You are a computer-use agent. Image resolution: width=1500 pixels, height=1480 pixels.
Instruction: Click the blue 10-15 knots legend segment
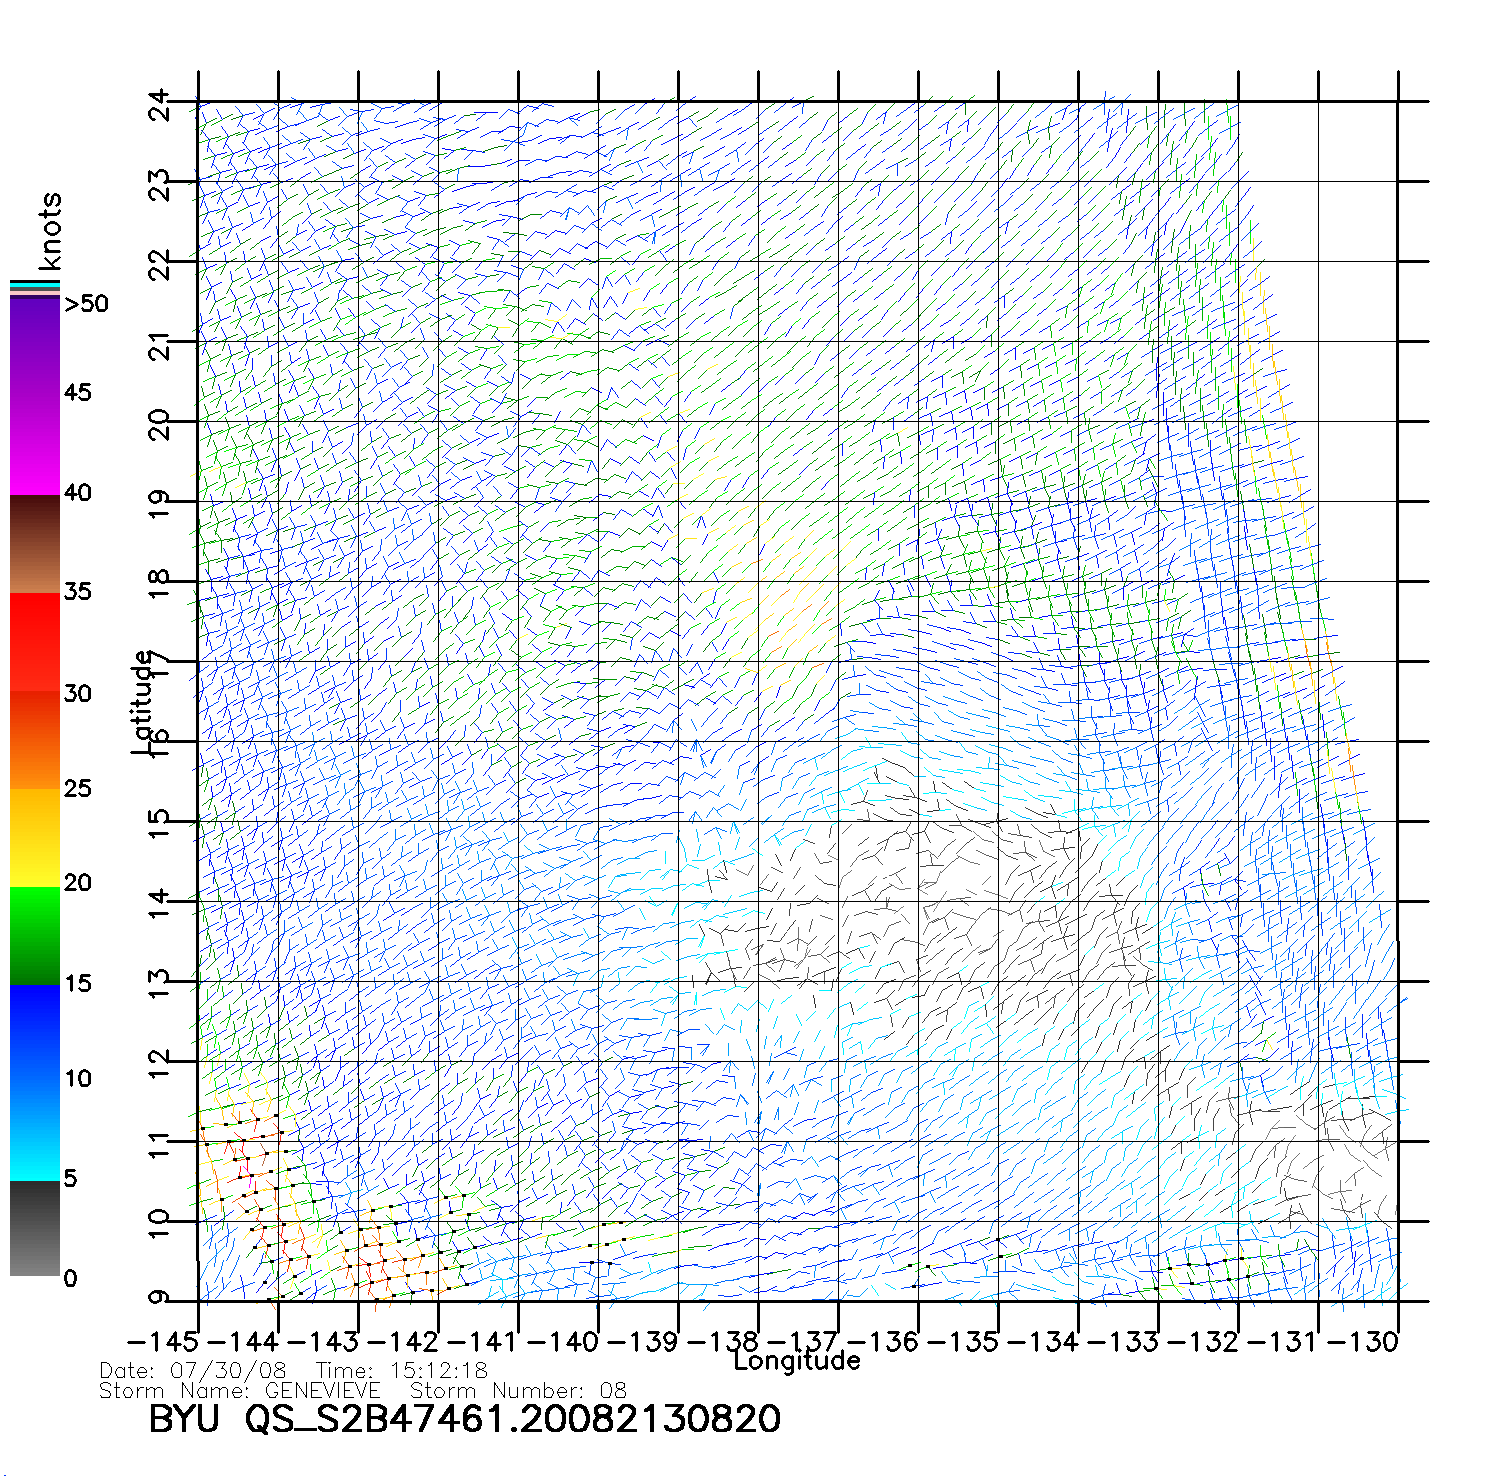tap(34, 1032)
